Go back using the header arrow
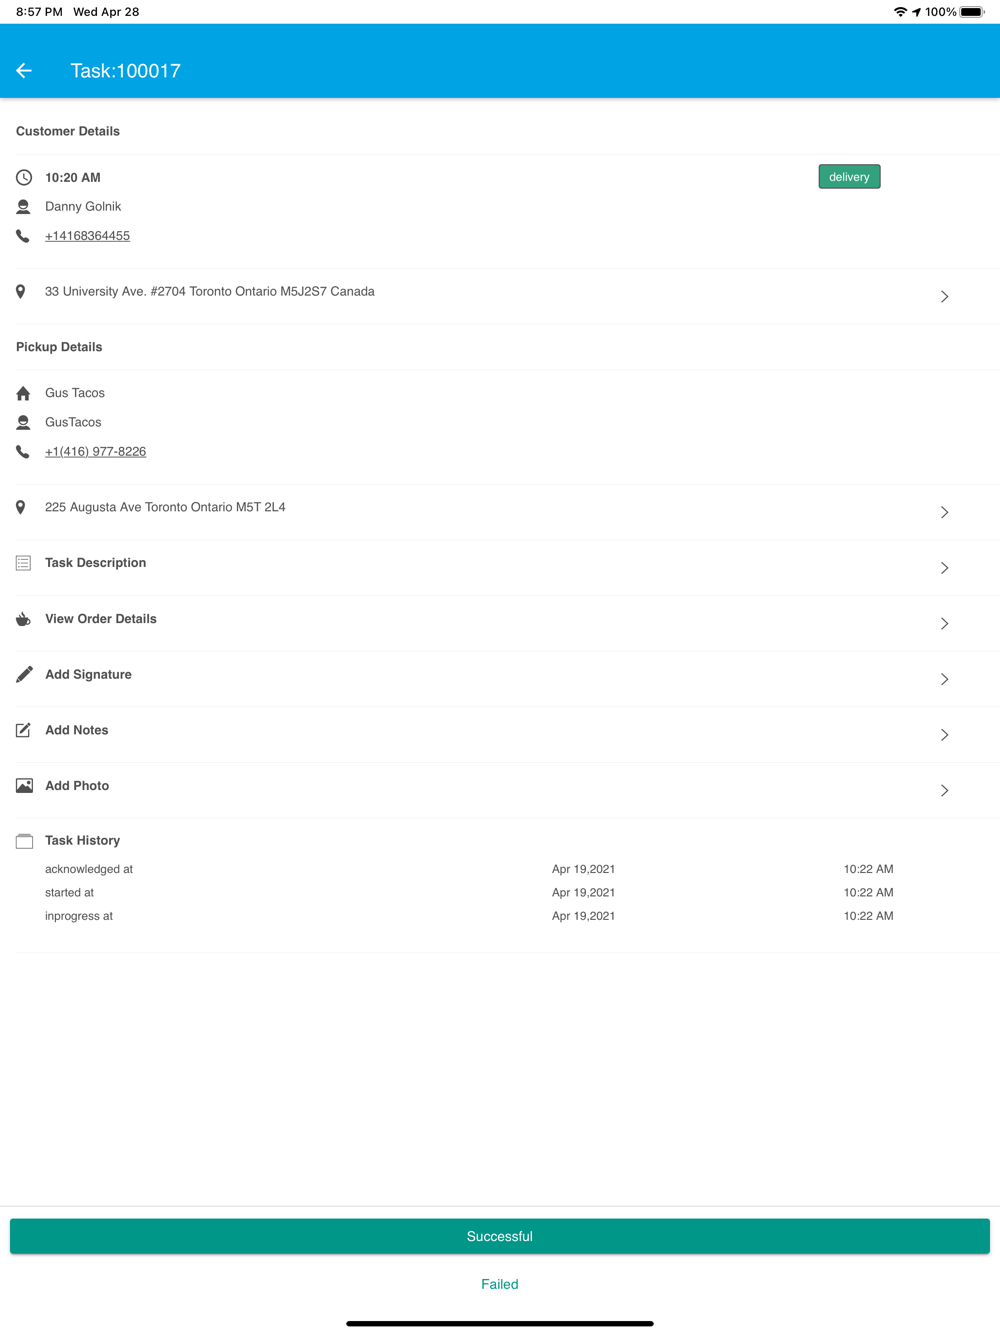The image size is (1000, 1334). point(24,71)
